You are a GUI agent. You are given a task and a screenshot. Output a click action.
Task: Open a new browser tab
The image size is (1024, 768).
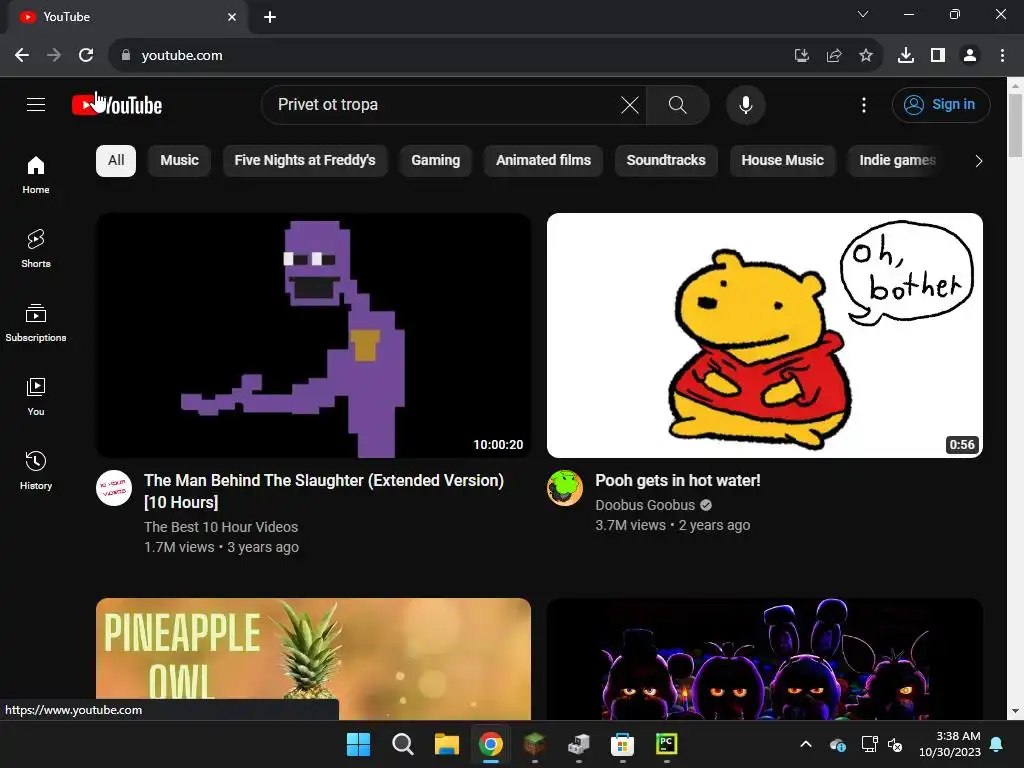click(270, 17)
